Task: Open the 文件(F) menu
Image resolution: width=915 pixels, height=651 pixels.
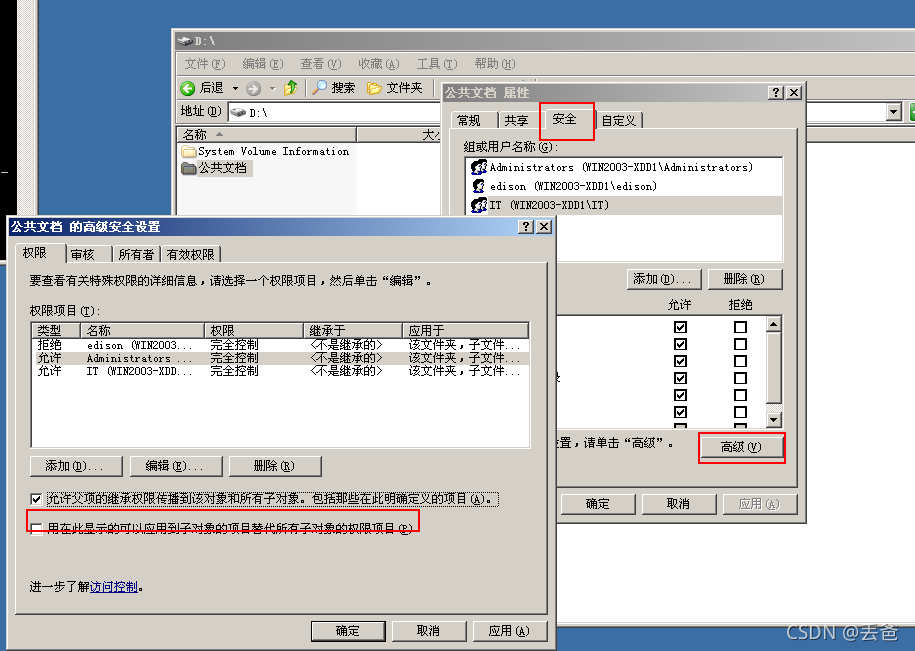Action: (204, 64)
